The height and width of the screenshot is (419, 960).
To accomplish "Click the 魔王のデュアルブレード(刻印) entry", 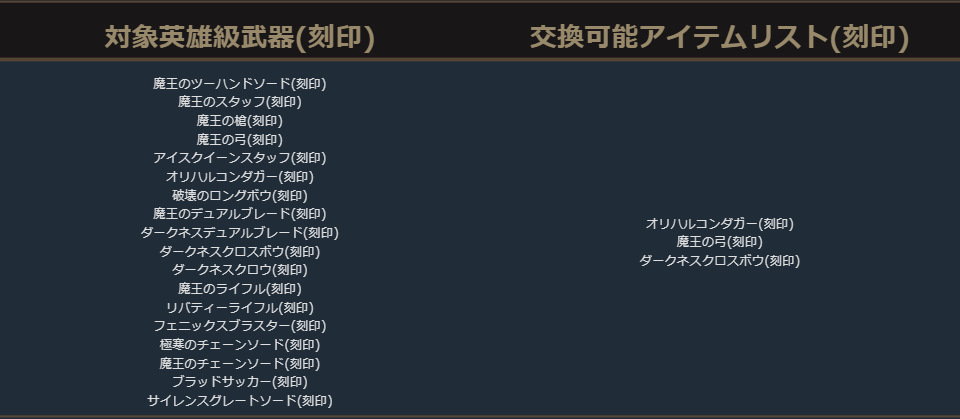I will tap(240, 213).
